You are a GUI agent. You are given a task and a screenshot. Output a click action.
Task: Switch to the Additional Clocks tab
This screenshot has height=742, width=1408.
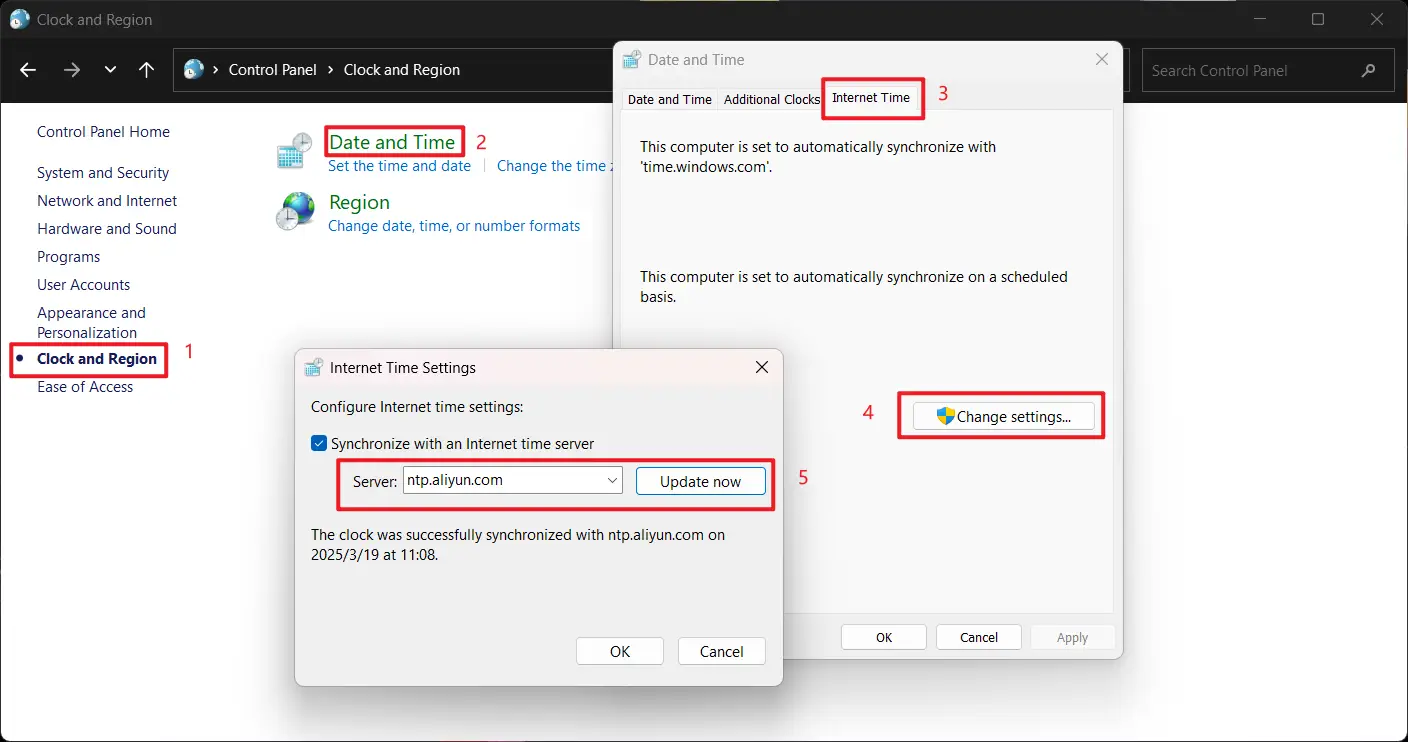click(771, 99)
